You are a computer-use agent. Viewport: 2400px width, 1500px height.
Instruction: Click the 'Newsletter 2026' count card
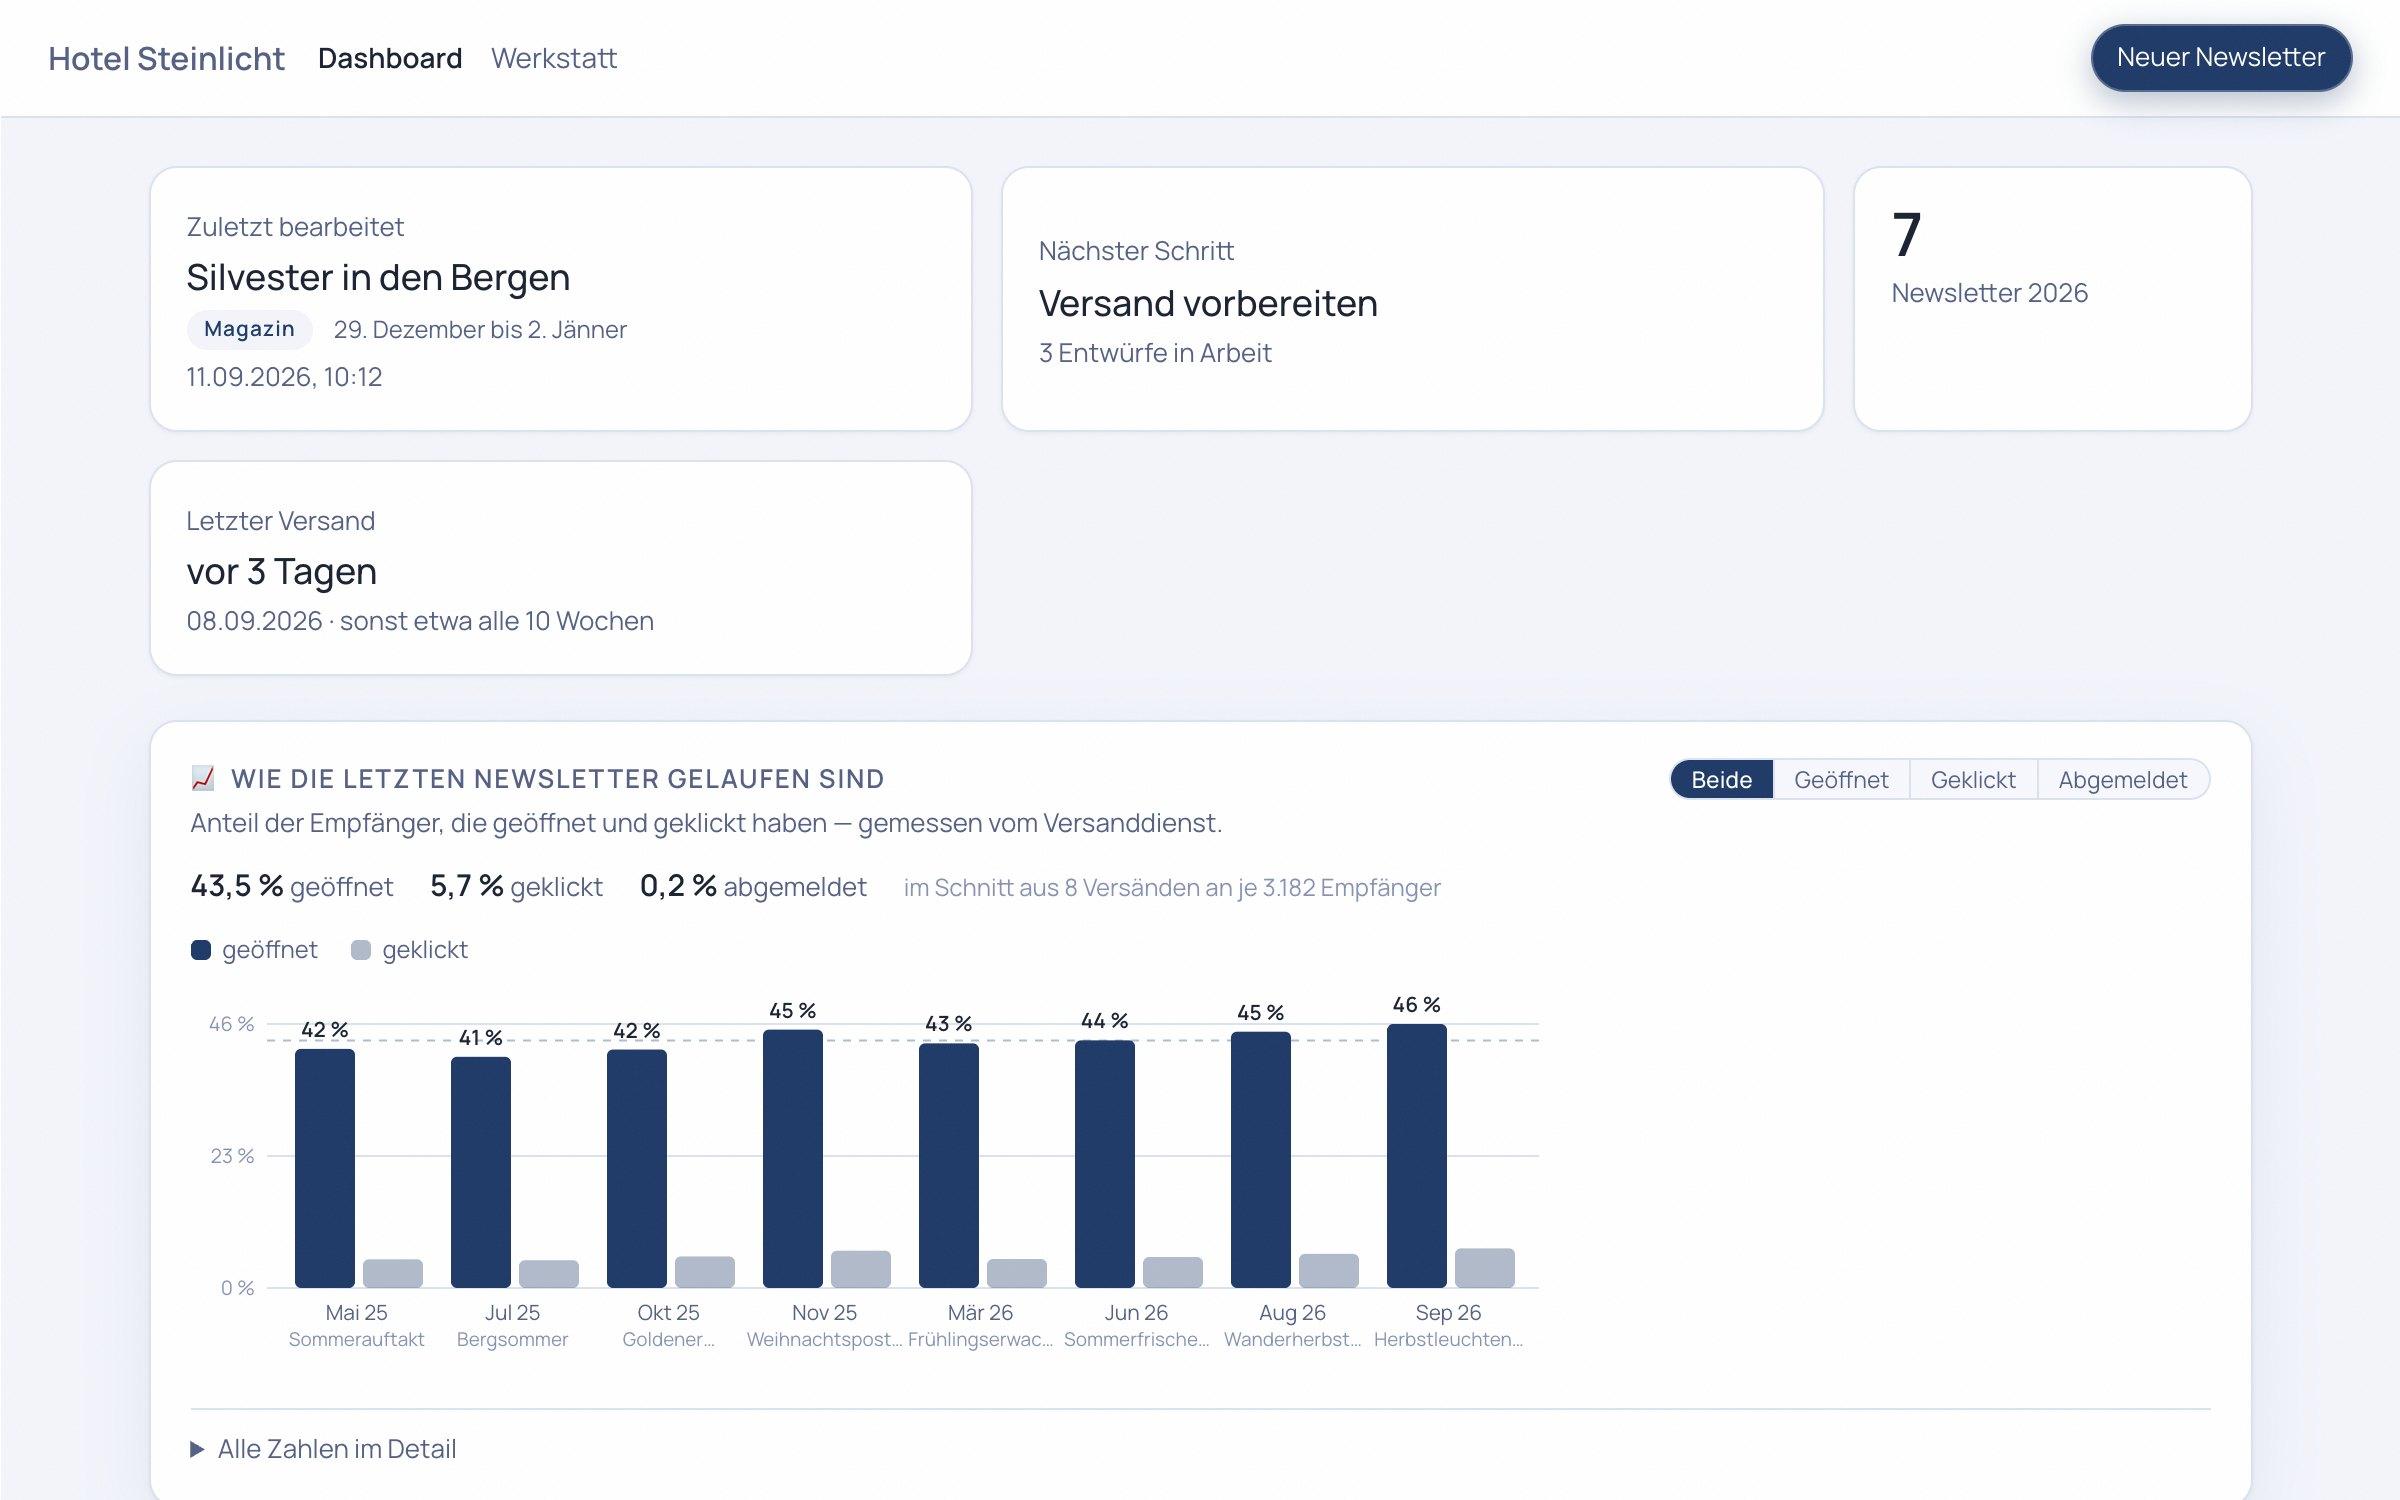(x=2053, y=299)
